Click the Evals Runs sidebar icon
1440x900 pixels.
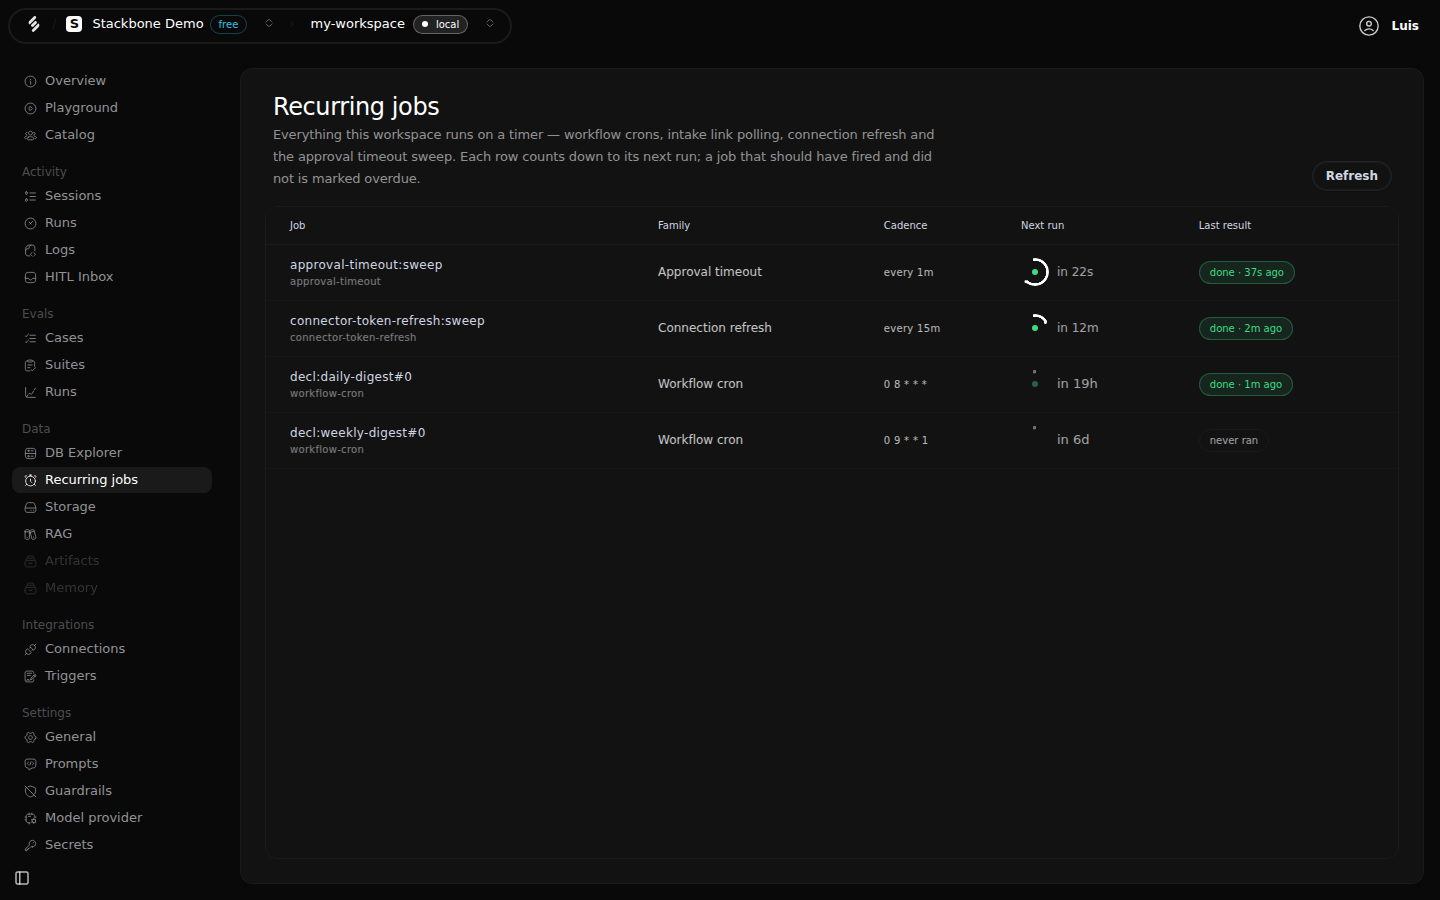30,392
